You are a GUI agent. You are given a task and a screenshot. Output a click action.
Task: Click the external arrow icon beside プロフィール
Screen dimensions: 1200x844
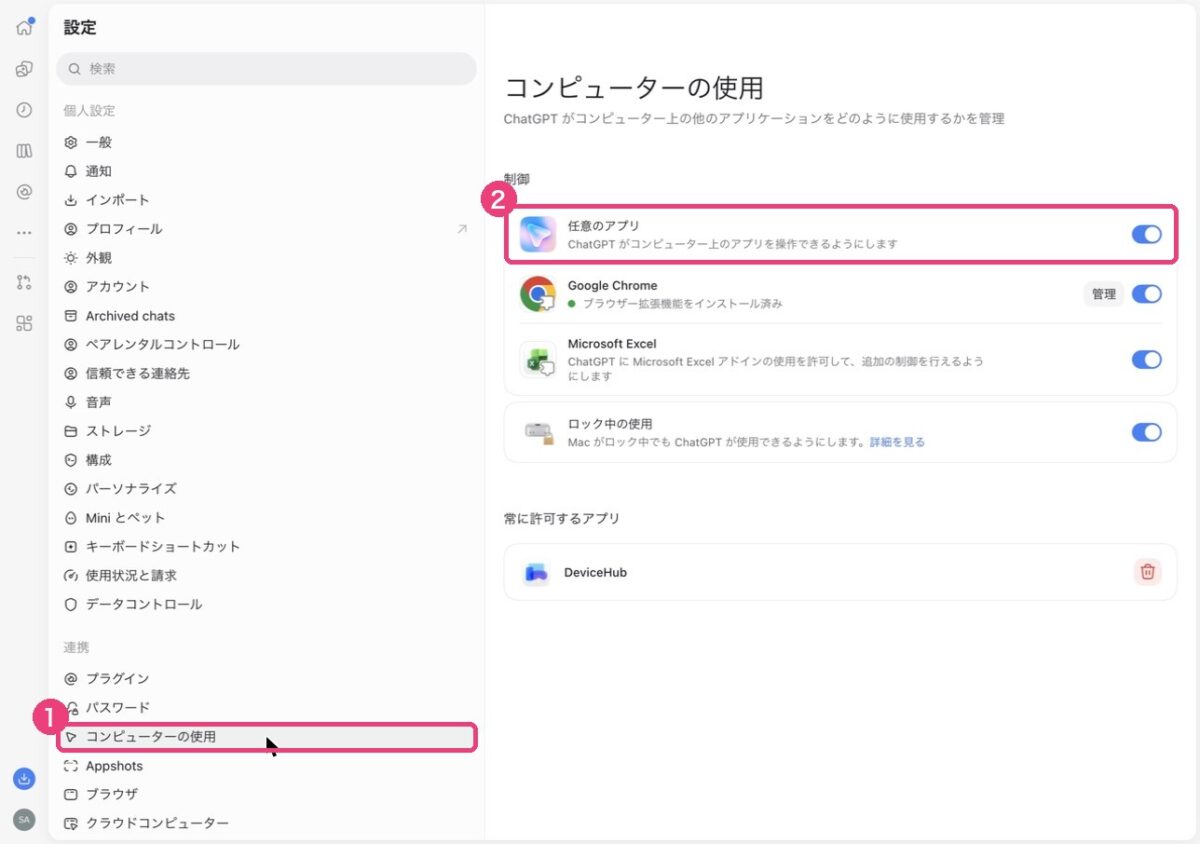462,229
